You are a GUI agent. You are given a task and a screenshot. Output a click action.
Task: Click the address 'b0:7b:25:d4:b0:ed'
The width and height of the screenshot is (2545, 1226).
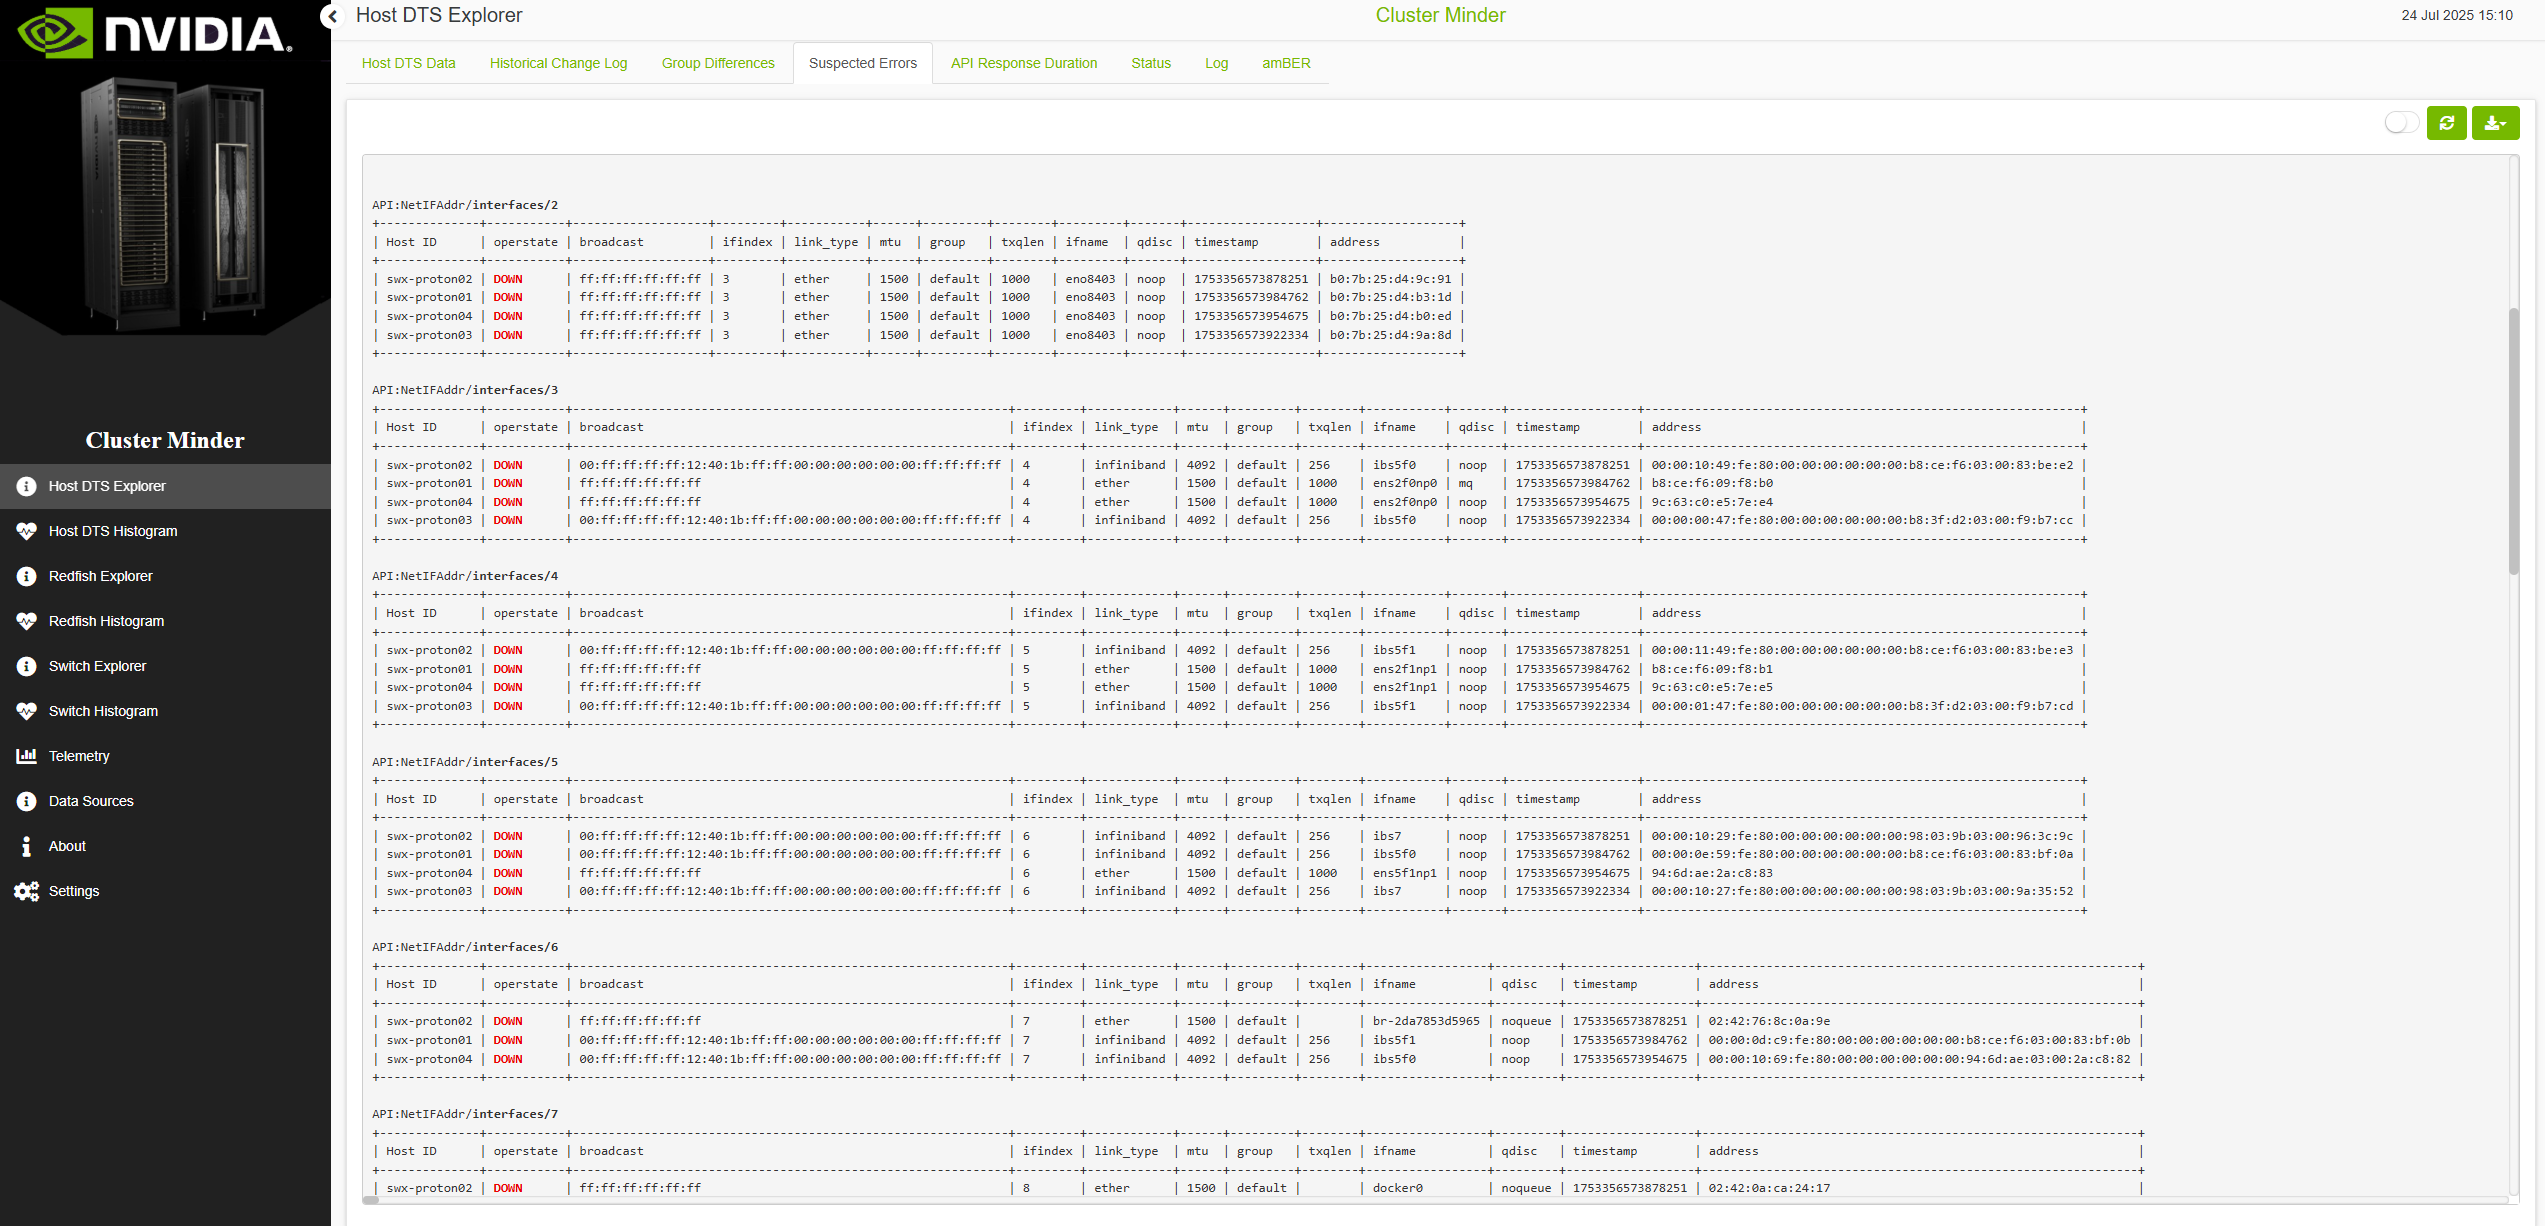pyautogui.click(x=1390, y=316)
